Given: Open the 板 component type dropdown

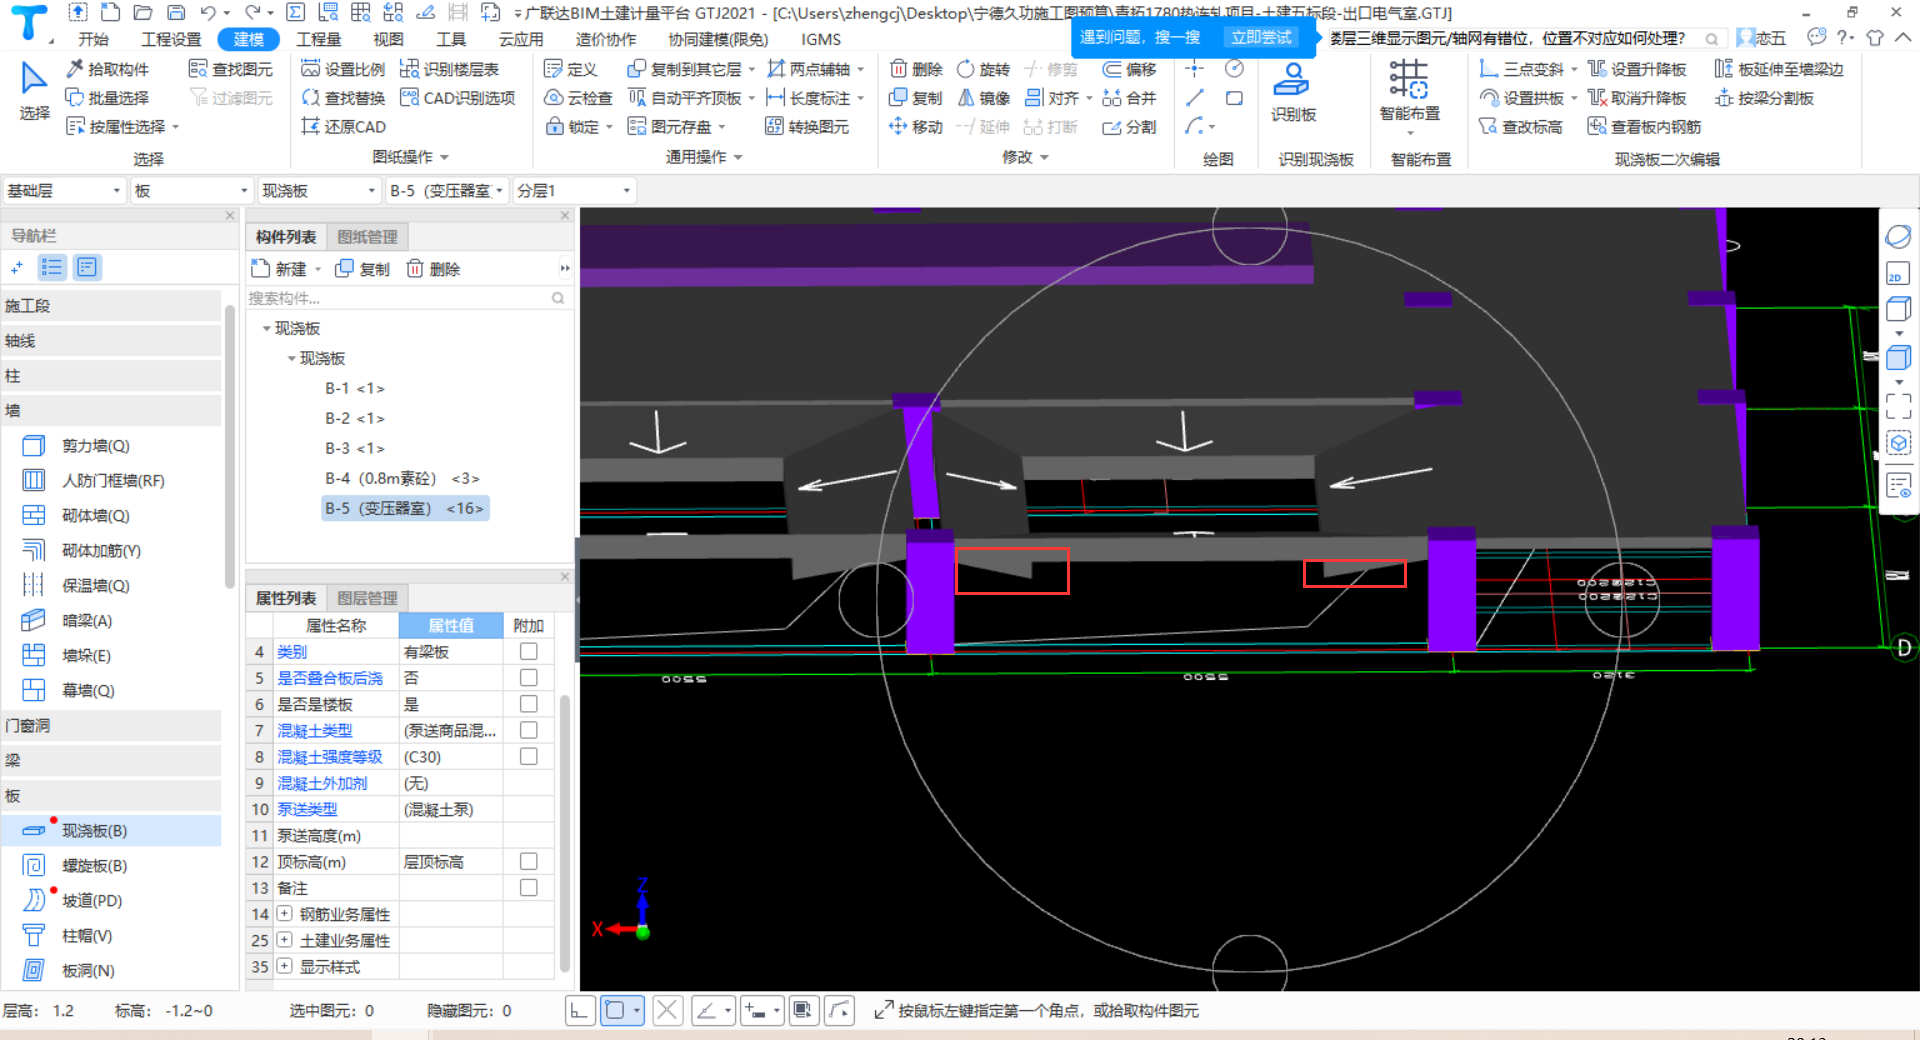Looking at the screenshot, I should point(191,191).
